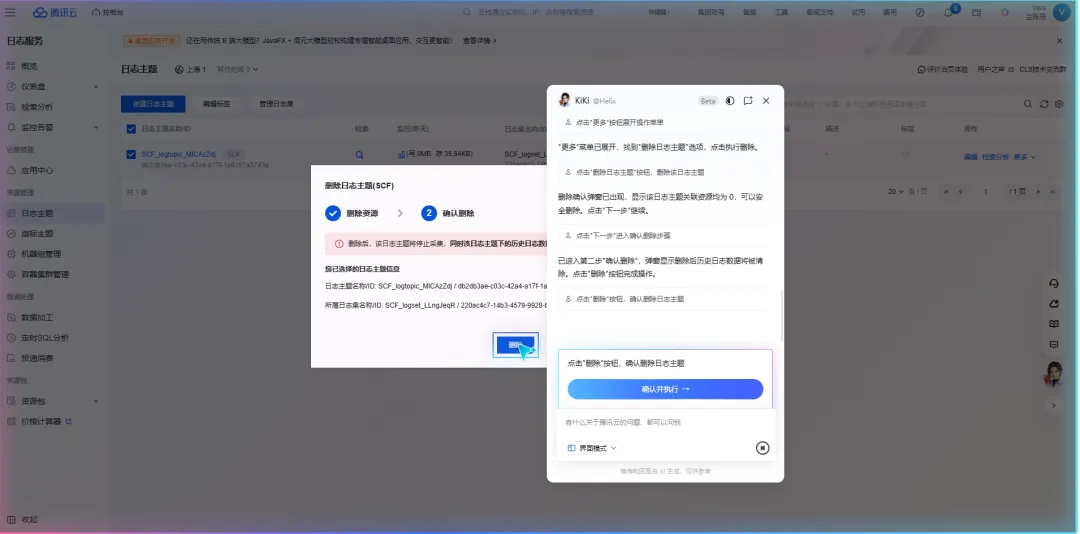The width and height of the screenshot is (1080, 534).
Task: Open the 界面模式 mode dropdown
Action: click(x=592, y=448)
